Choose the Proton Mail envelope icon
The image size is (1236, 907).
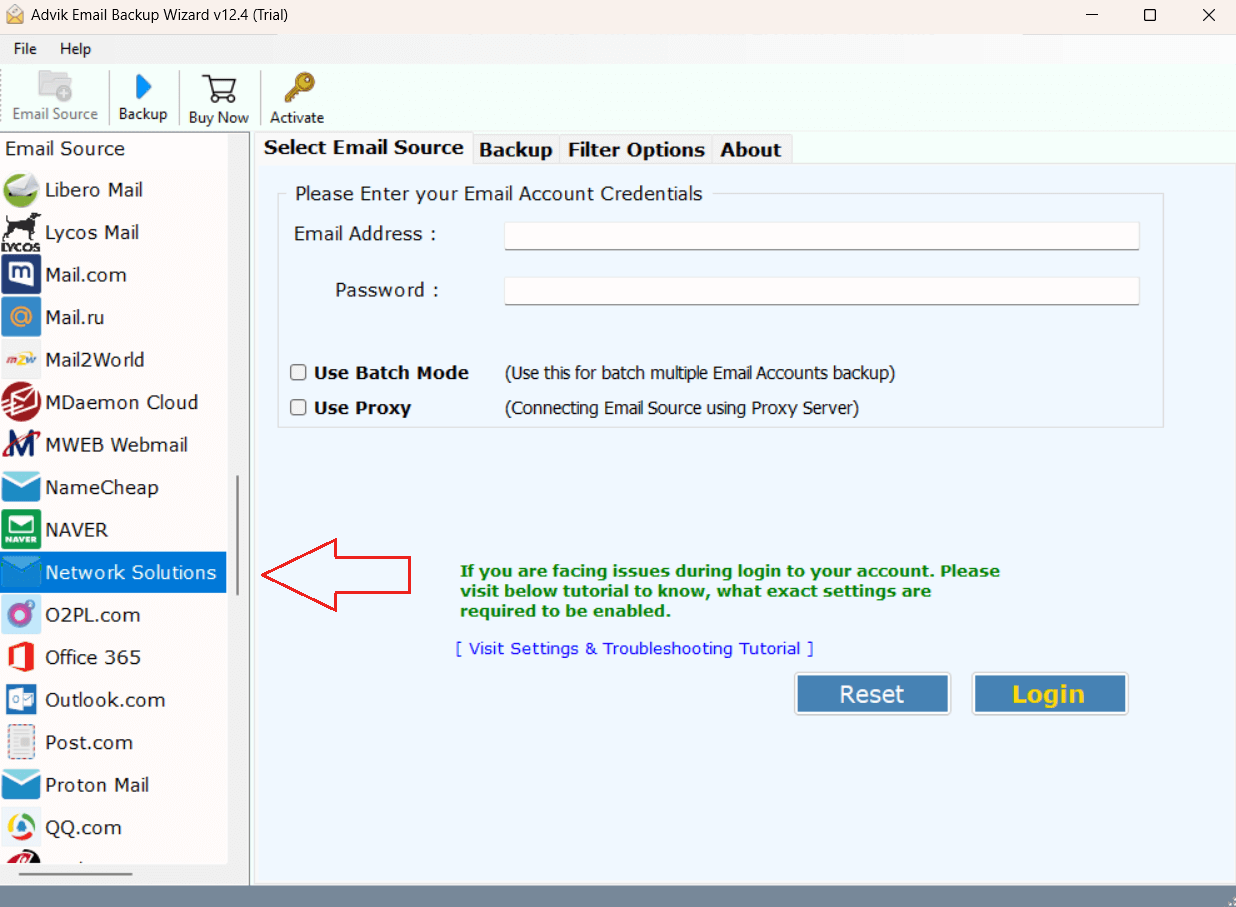click(21, 785)
